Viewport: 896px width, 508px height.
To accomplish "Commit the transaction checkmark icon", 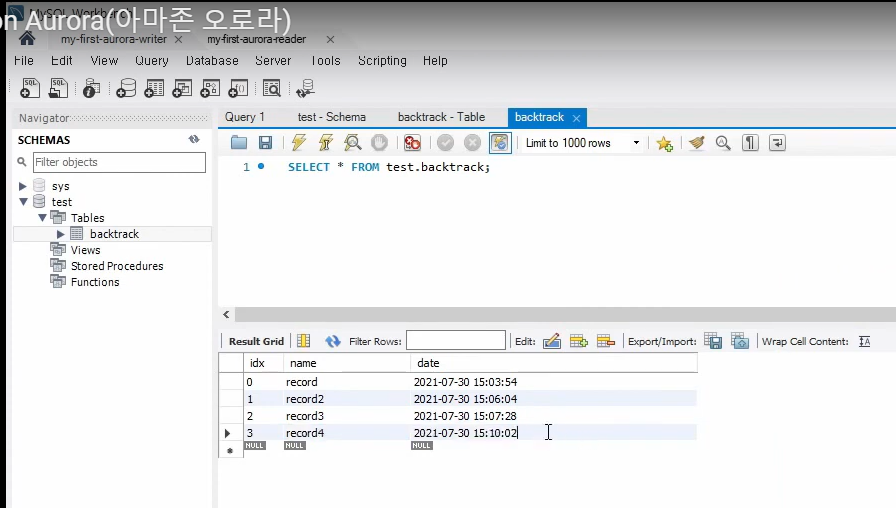I will pos(445,143).
